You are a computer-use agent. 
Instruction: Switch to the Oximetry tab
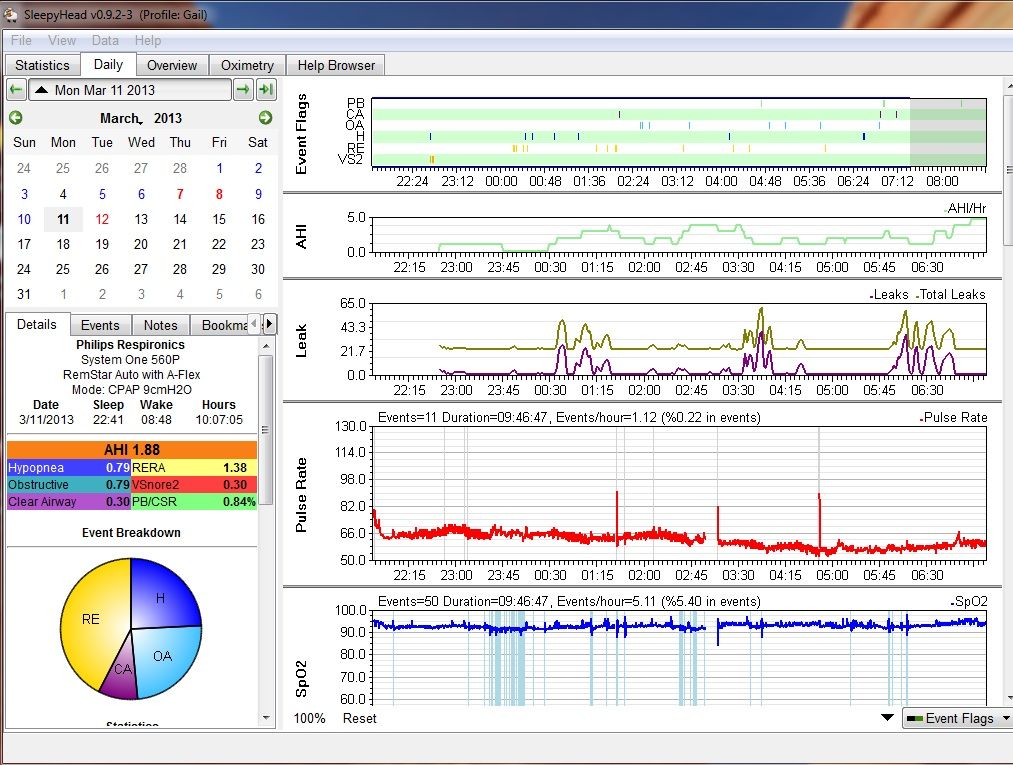point(247,65)
